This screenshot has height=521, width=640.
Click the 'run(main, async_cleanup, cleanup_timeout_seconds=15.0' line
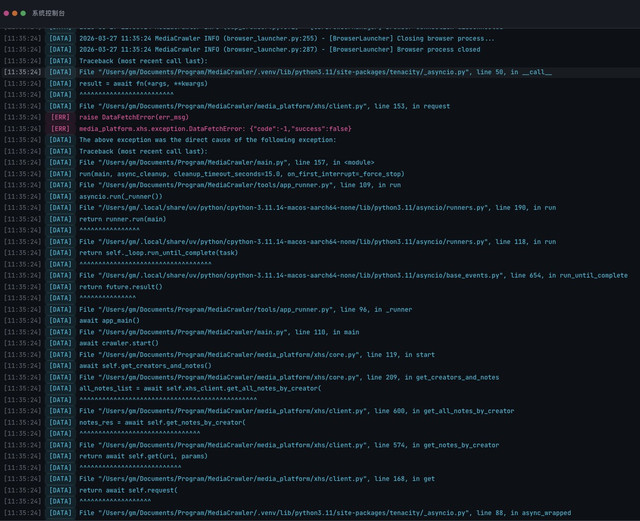242,174
